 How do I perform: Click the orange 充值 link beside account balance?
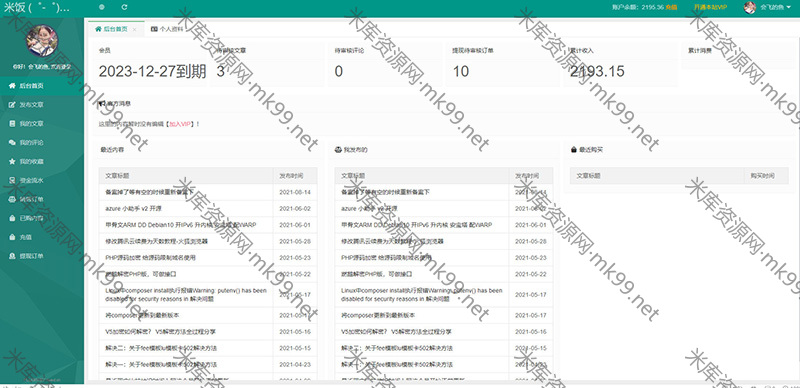coord(671,7)
